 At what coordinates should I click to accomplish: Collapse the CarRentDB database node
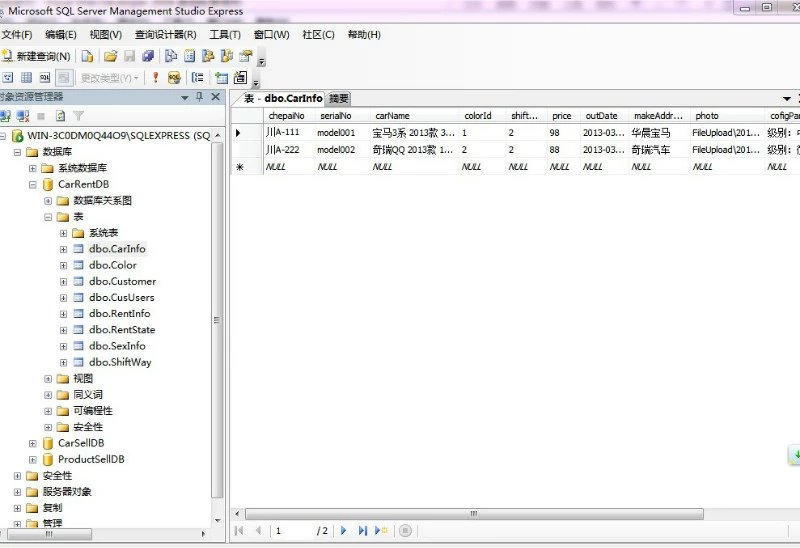coord(33,184)
